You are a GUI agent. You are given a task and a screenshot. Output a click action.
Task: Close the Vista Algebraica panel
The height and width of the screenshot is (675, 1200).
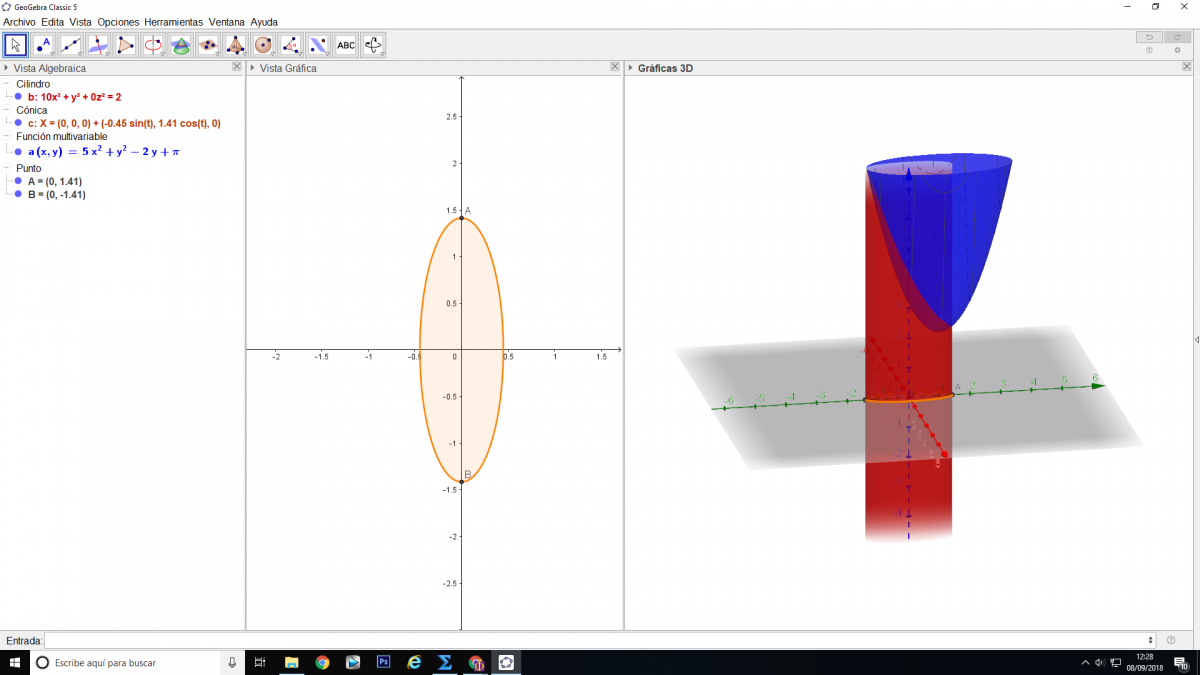pos(236,67)
